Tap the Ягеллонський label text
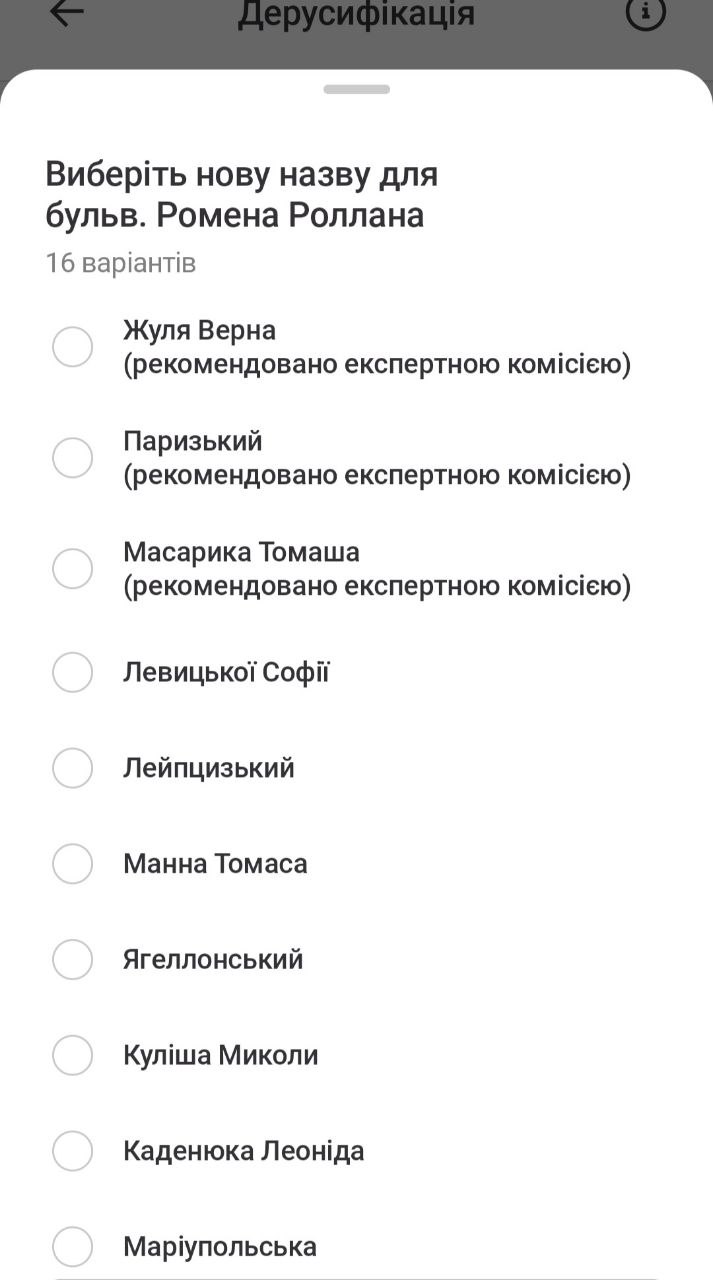 [213, 960]
